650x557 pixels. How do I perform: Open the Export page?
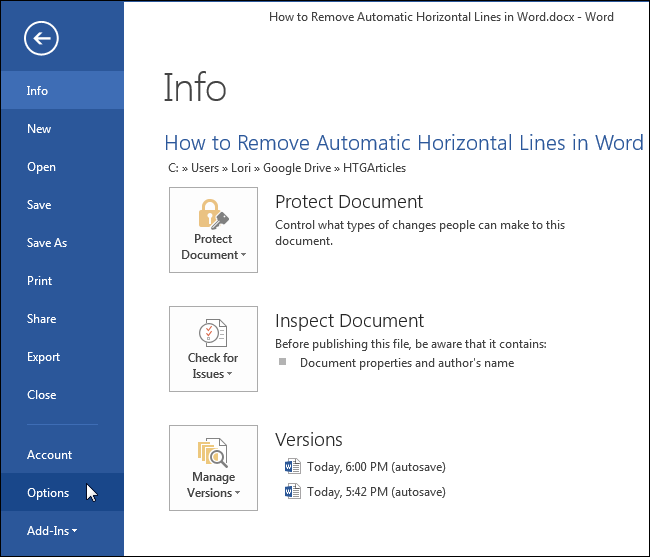[43, 357]
